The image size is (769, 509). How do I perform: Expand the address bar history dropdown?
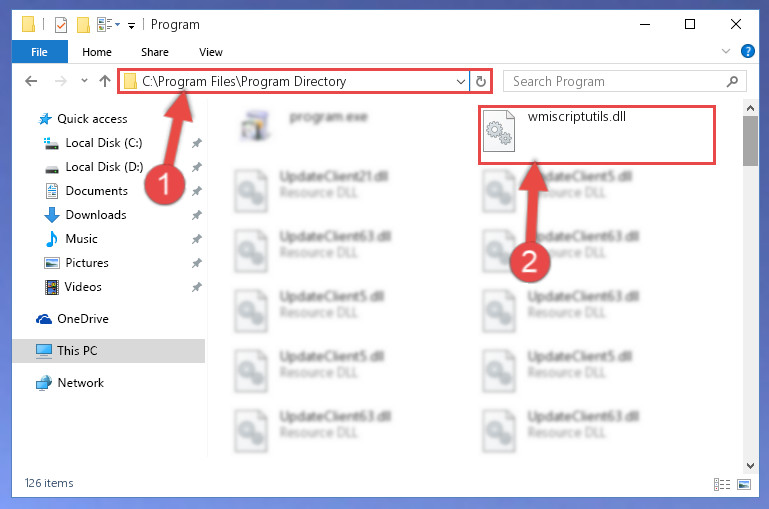click(x=461, y=81)
